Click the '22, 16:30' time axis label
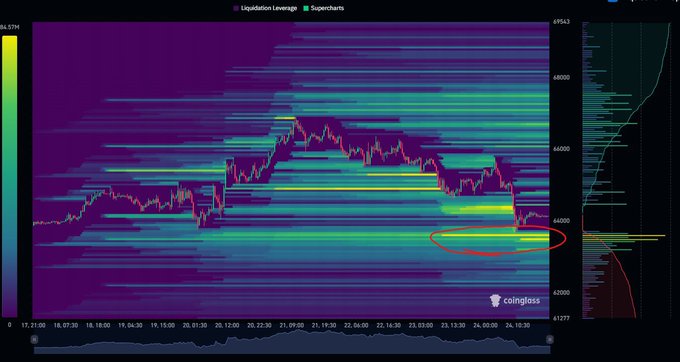 pos(389,325)
